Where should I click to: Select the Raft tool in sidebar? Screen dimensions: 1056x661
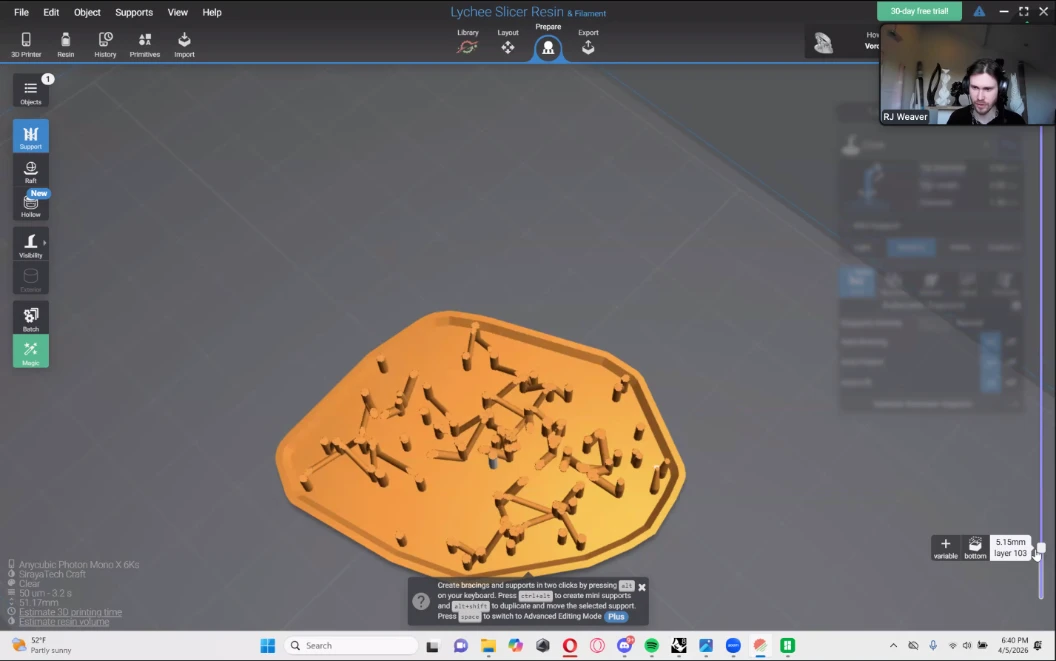tap(31, 172)
